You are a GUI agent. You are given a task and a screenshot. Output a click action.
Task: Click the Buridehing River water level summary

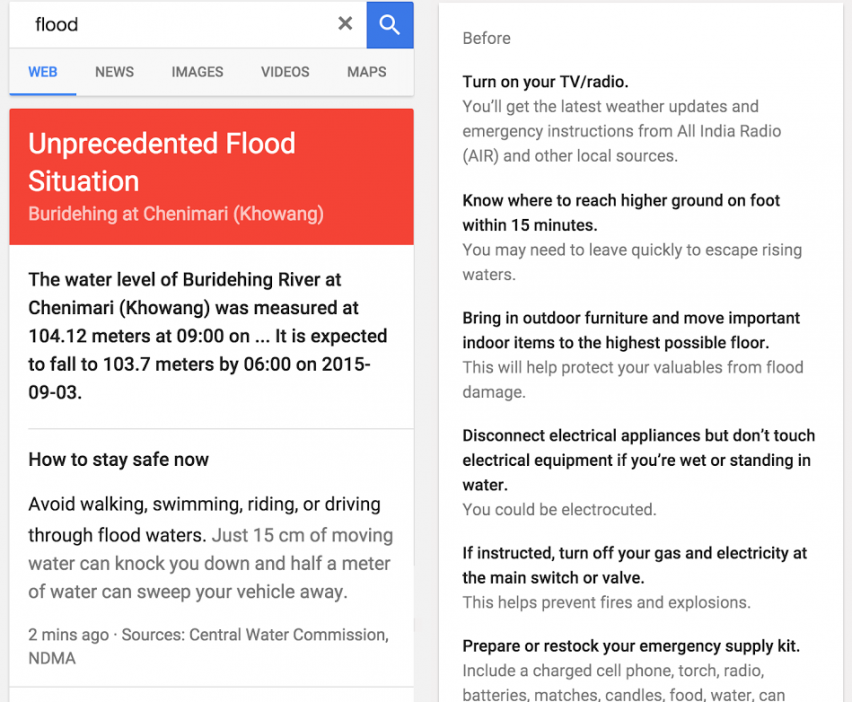click(208, 336)
